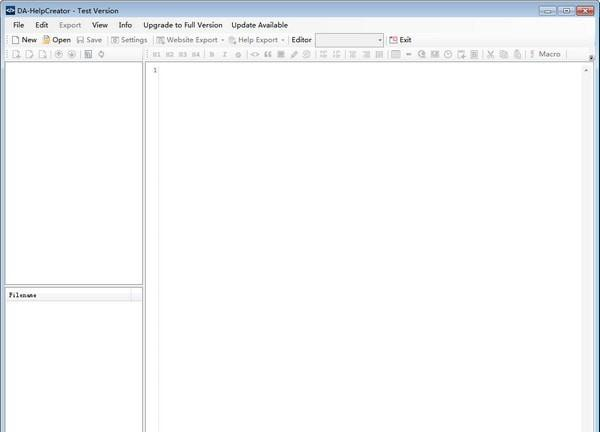Click the first new-page icon in the left toolbar
Screen dimensions: 600x432
(16, 54)
